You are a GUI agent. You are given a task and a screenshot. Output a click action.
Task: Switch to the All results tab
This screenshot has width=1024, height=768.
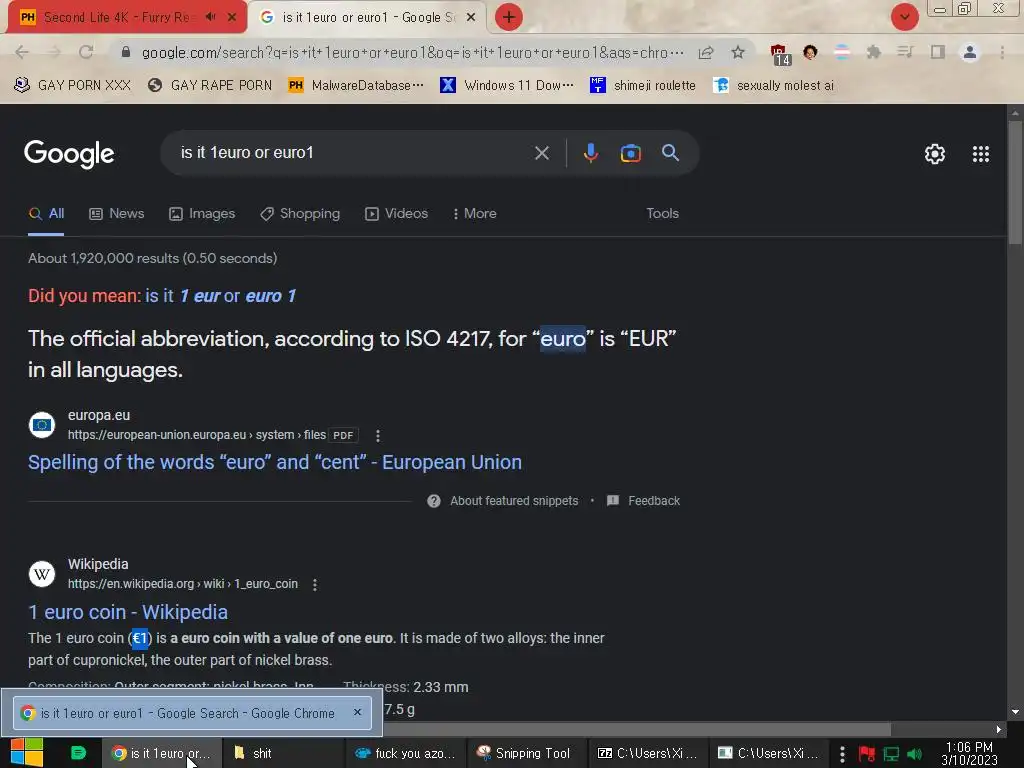tap(46, 214)
